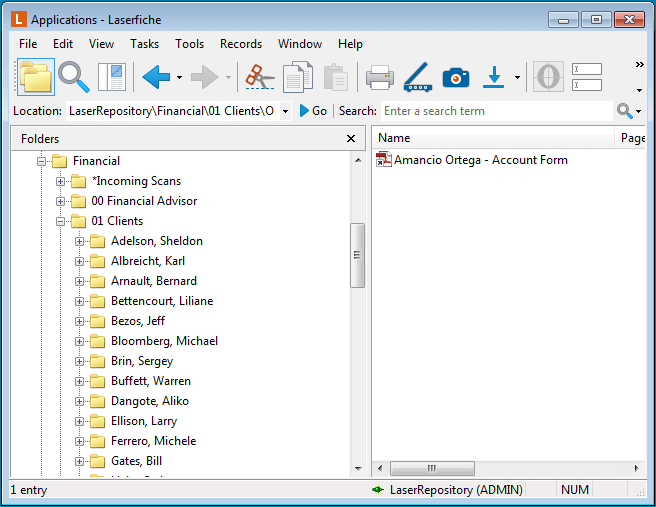The image size is (656, 507).
Task: Sort by the Name column header
Action: 493,138
